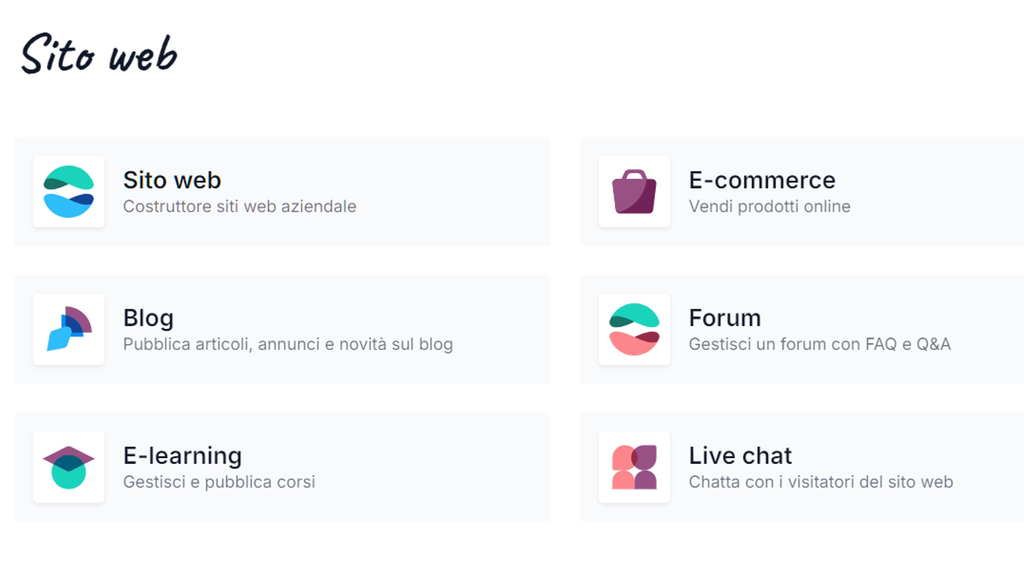
Task: Click the Blog title text
Action: (148, 318)
